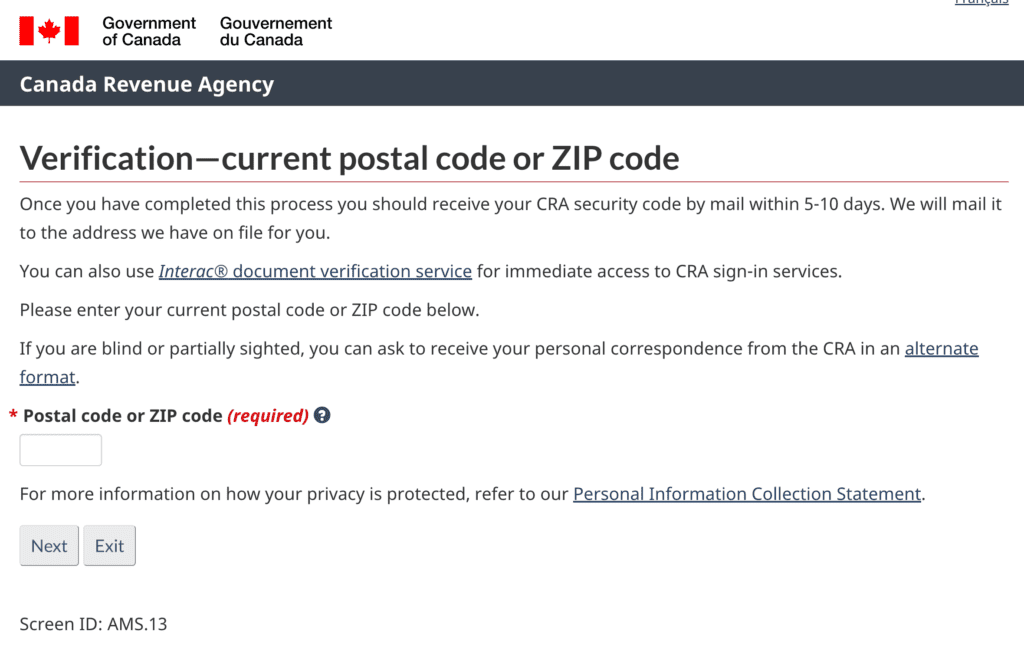Click the Canada Revenue Agency banner title
This screenshot has width=1024, height=651.
[147, 84]
